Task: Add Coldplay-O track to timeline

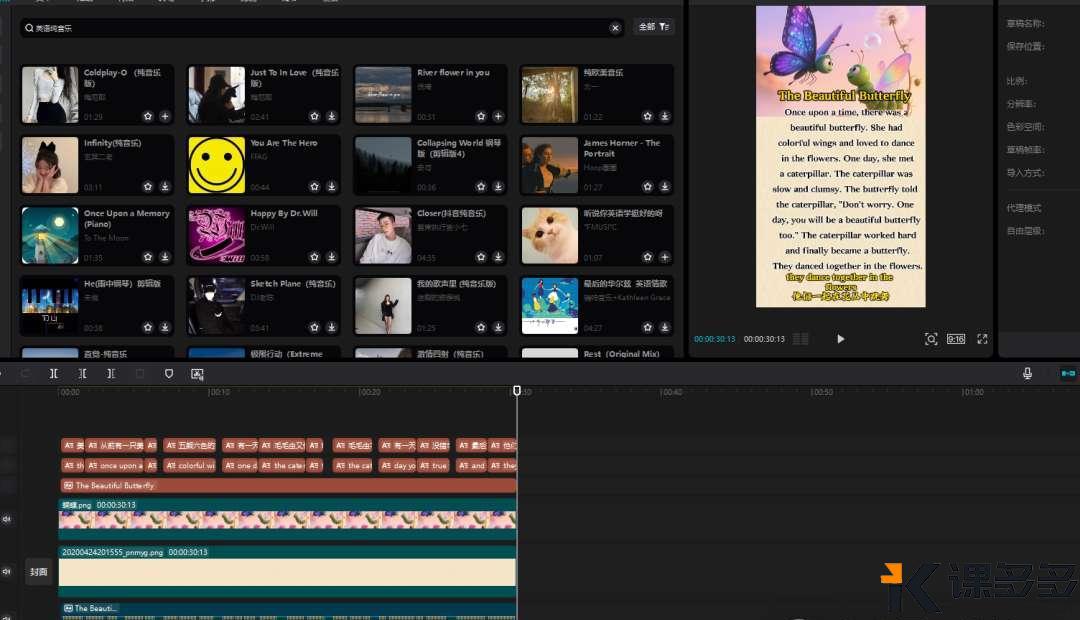Action: [165, 116]
